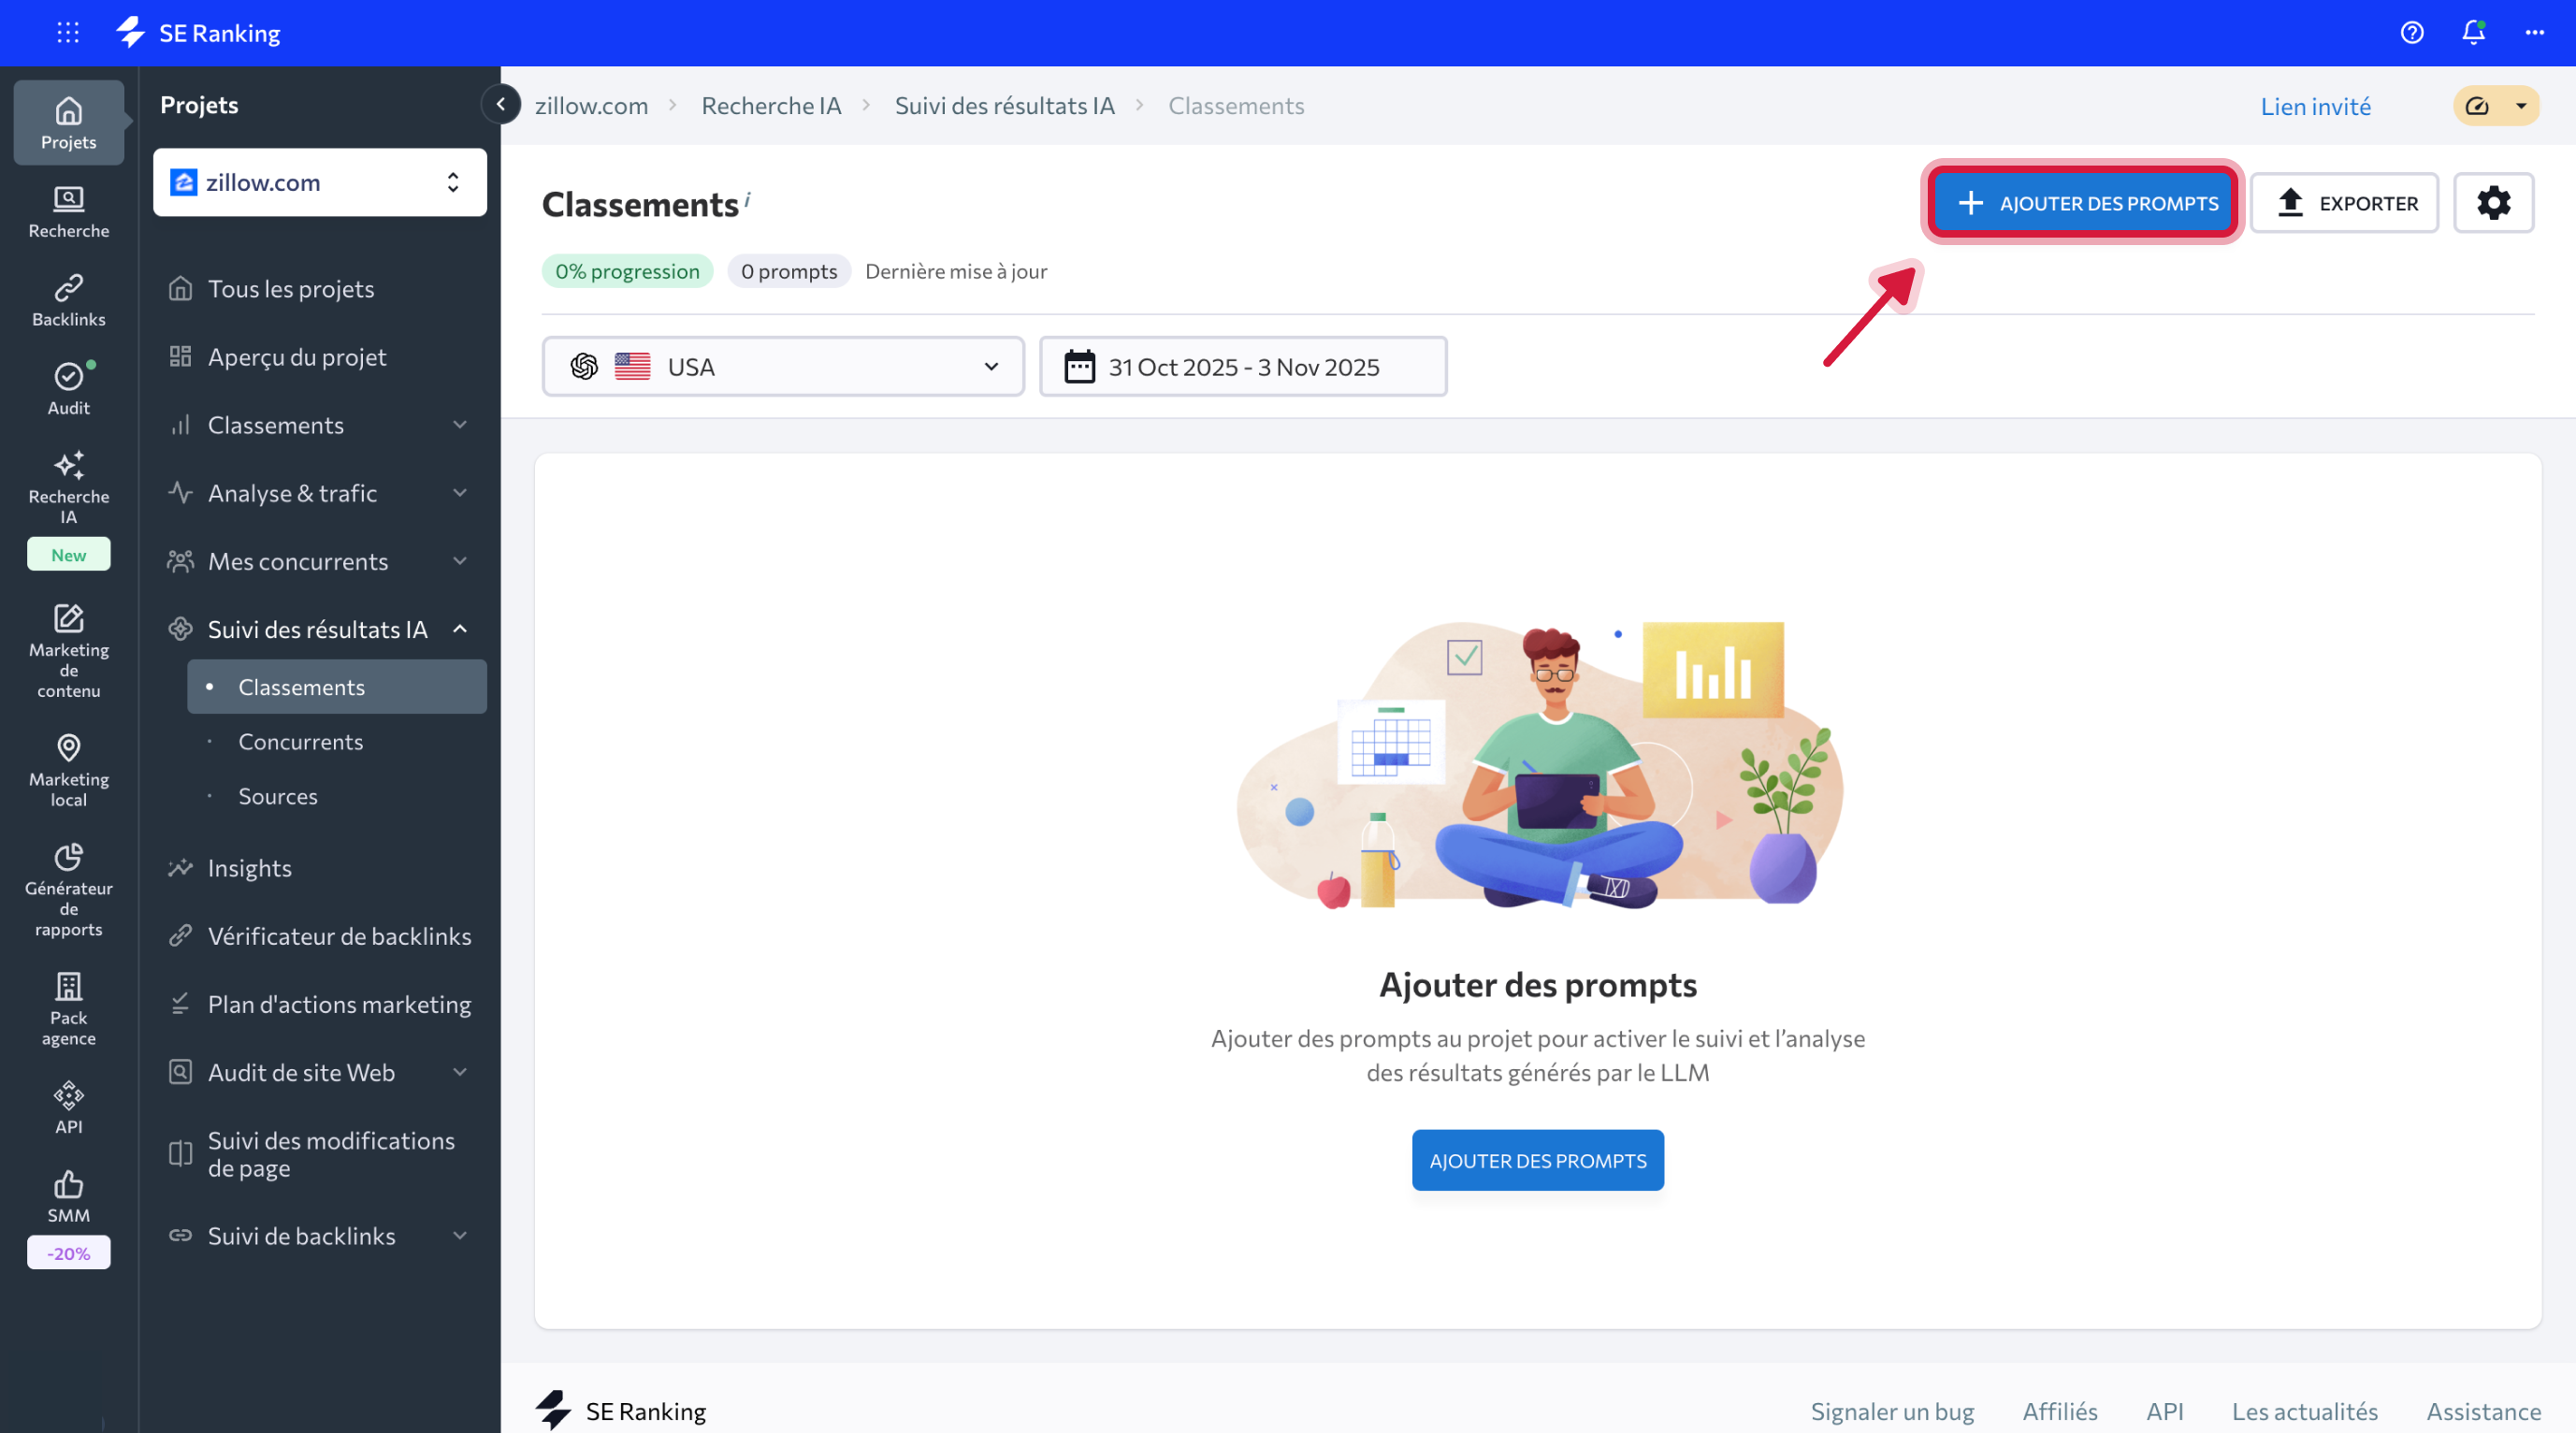Image resolution: width=2576 pixels, height=1433 pixels.
Task: Click the Marketing local pin icon
Action: point(68,748)
